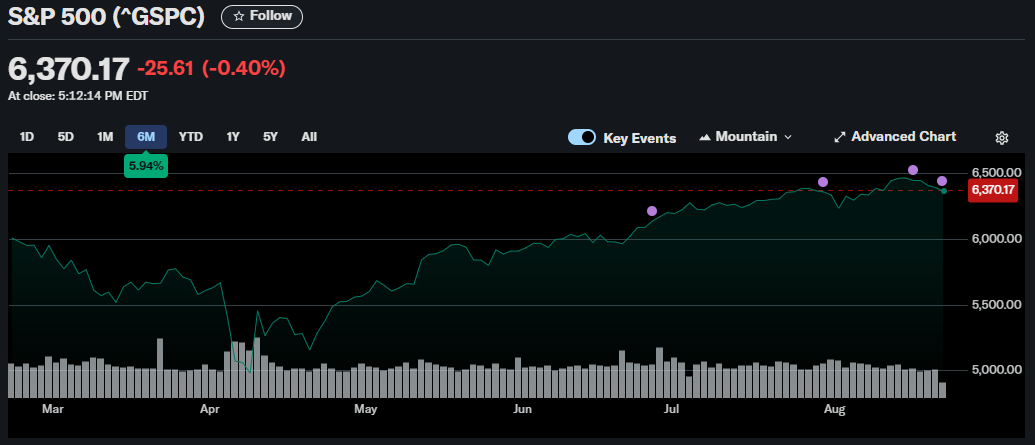Select the 5Y time range
Screen dimensions: 1035x445
point(271,137)
